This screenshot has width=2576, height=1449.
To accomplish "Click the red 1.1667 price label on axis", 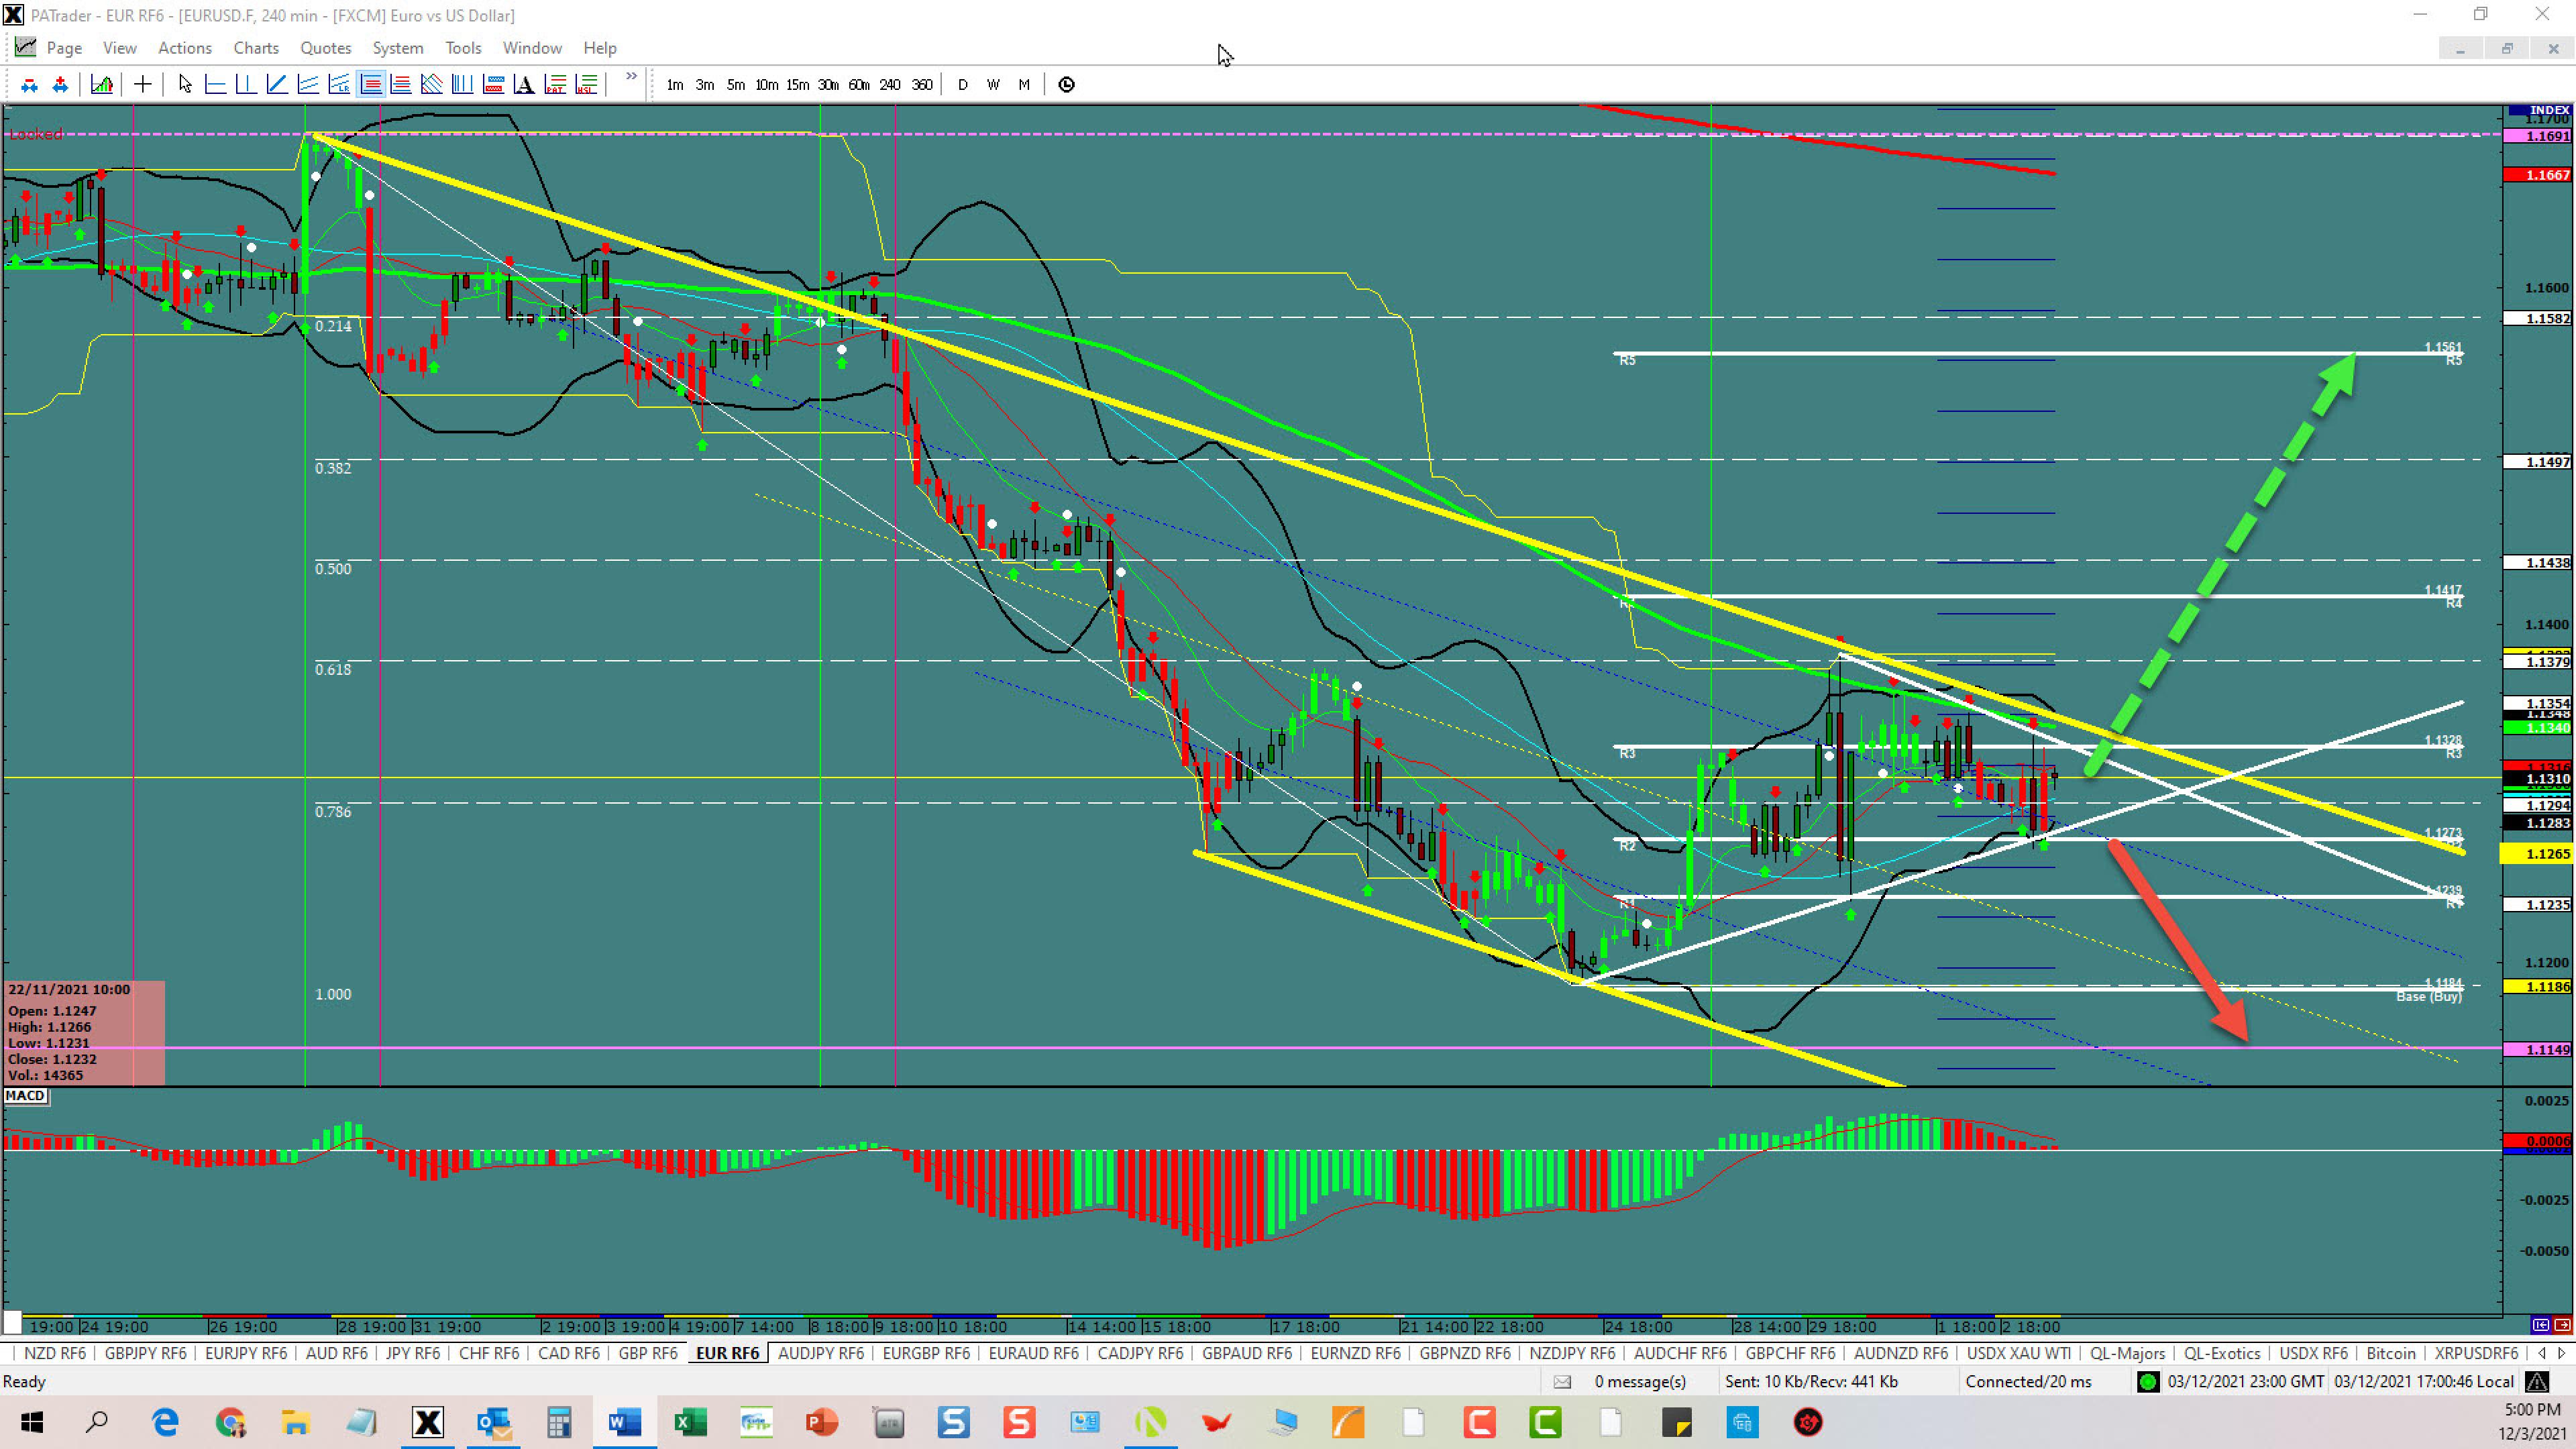I will (2538, 175).
